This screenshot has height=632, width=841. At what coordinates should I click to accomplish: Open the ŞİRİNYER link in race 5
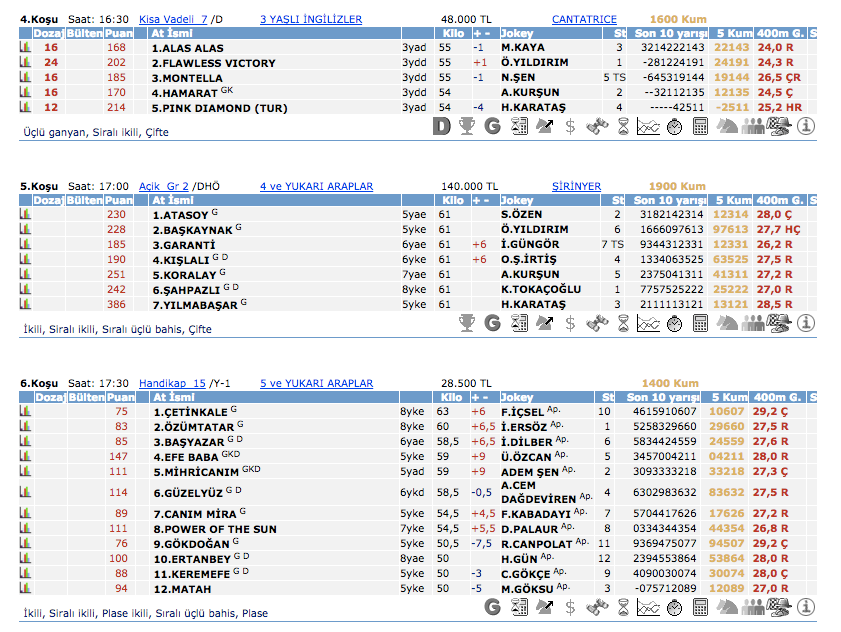[x=576, y=186]
